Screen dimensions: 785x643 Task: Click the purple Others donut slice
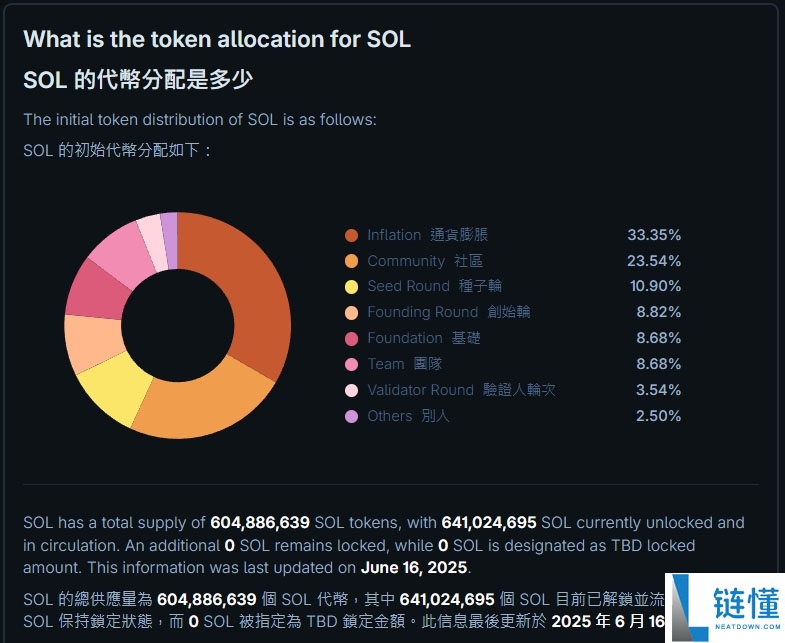click(x=170, y=240)
